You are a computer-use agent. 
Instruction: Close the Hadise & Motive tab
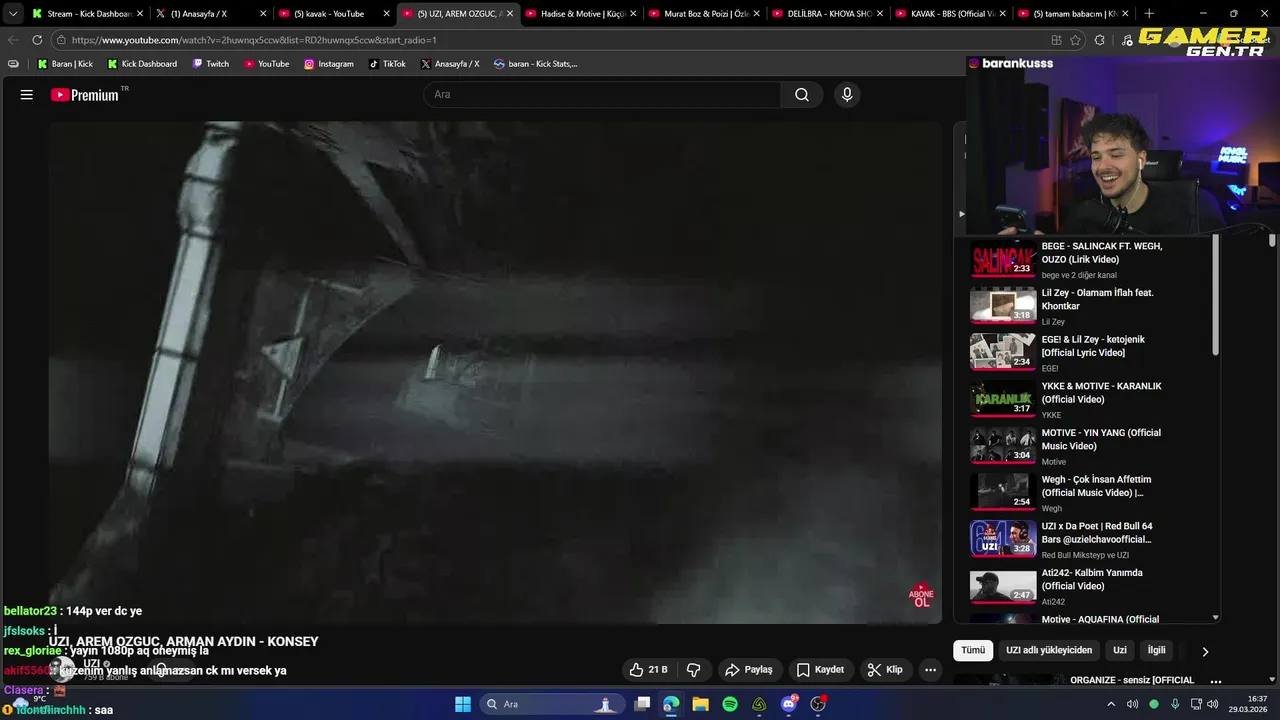633,14
